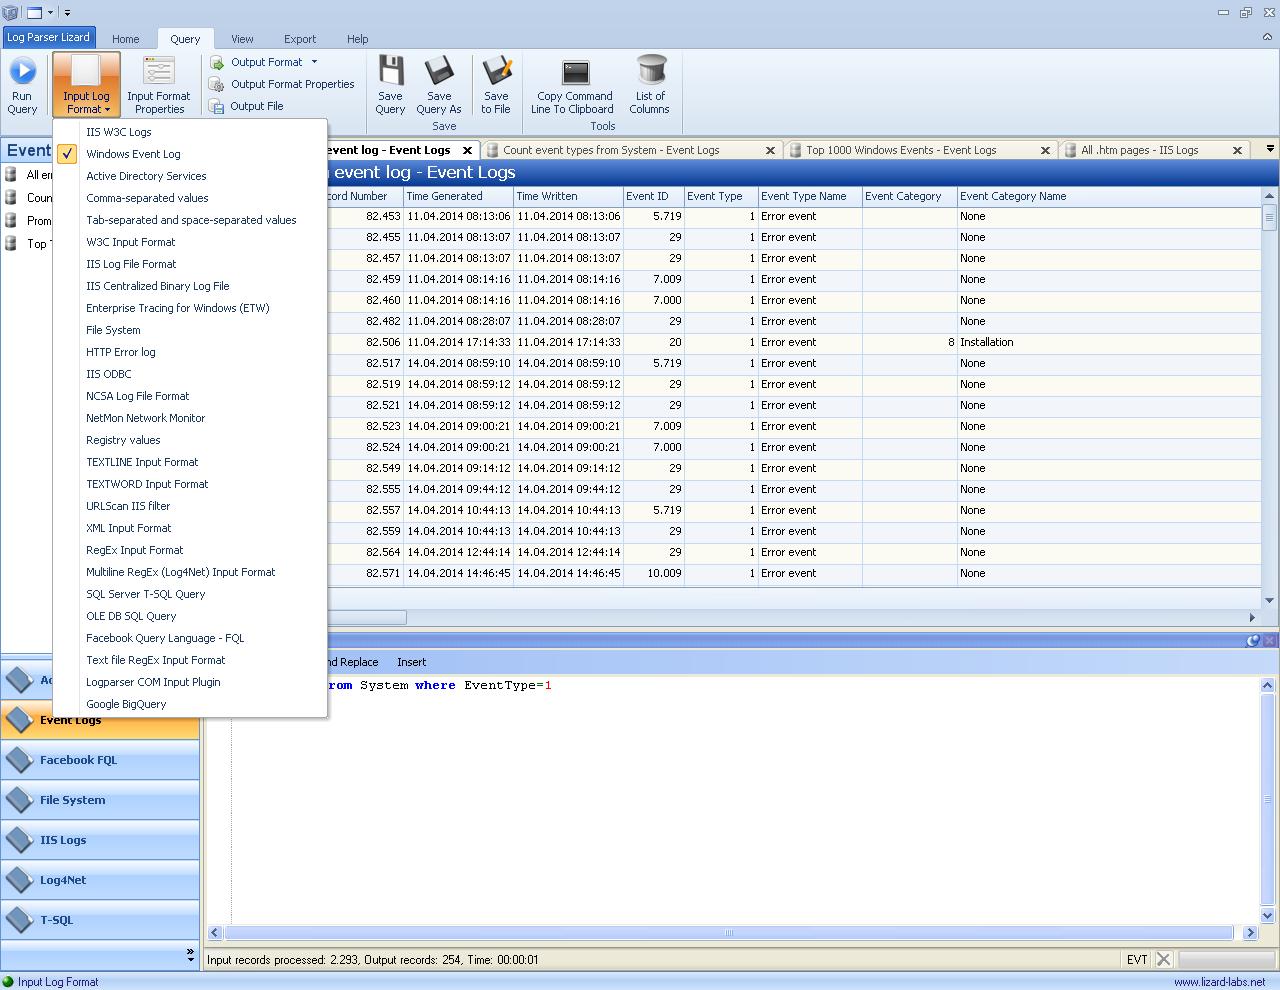
Task: Click the Output File icon
Action: 217,106
